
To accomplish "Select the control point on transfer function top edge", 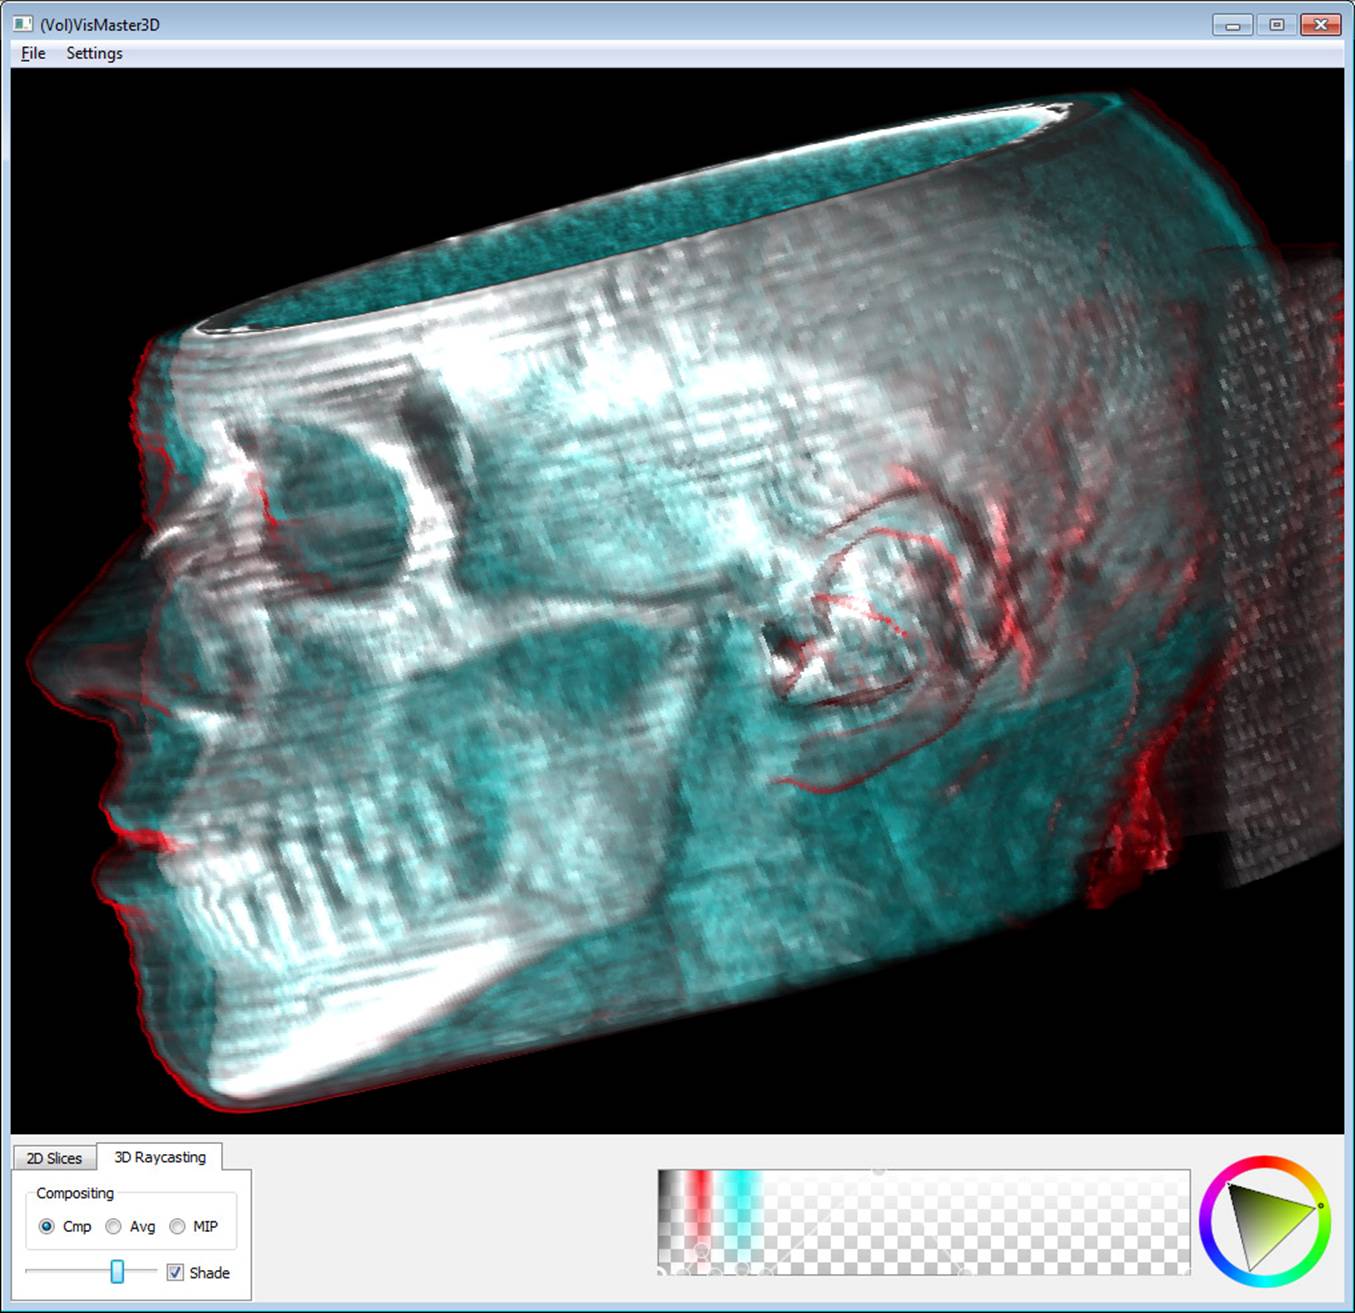I will coord(879,1171).
